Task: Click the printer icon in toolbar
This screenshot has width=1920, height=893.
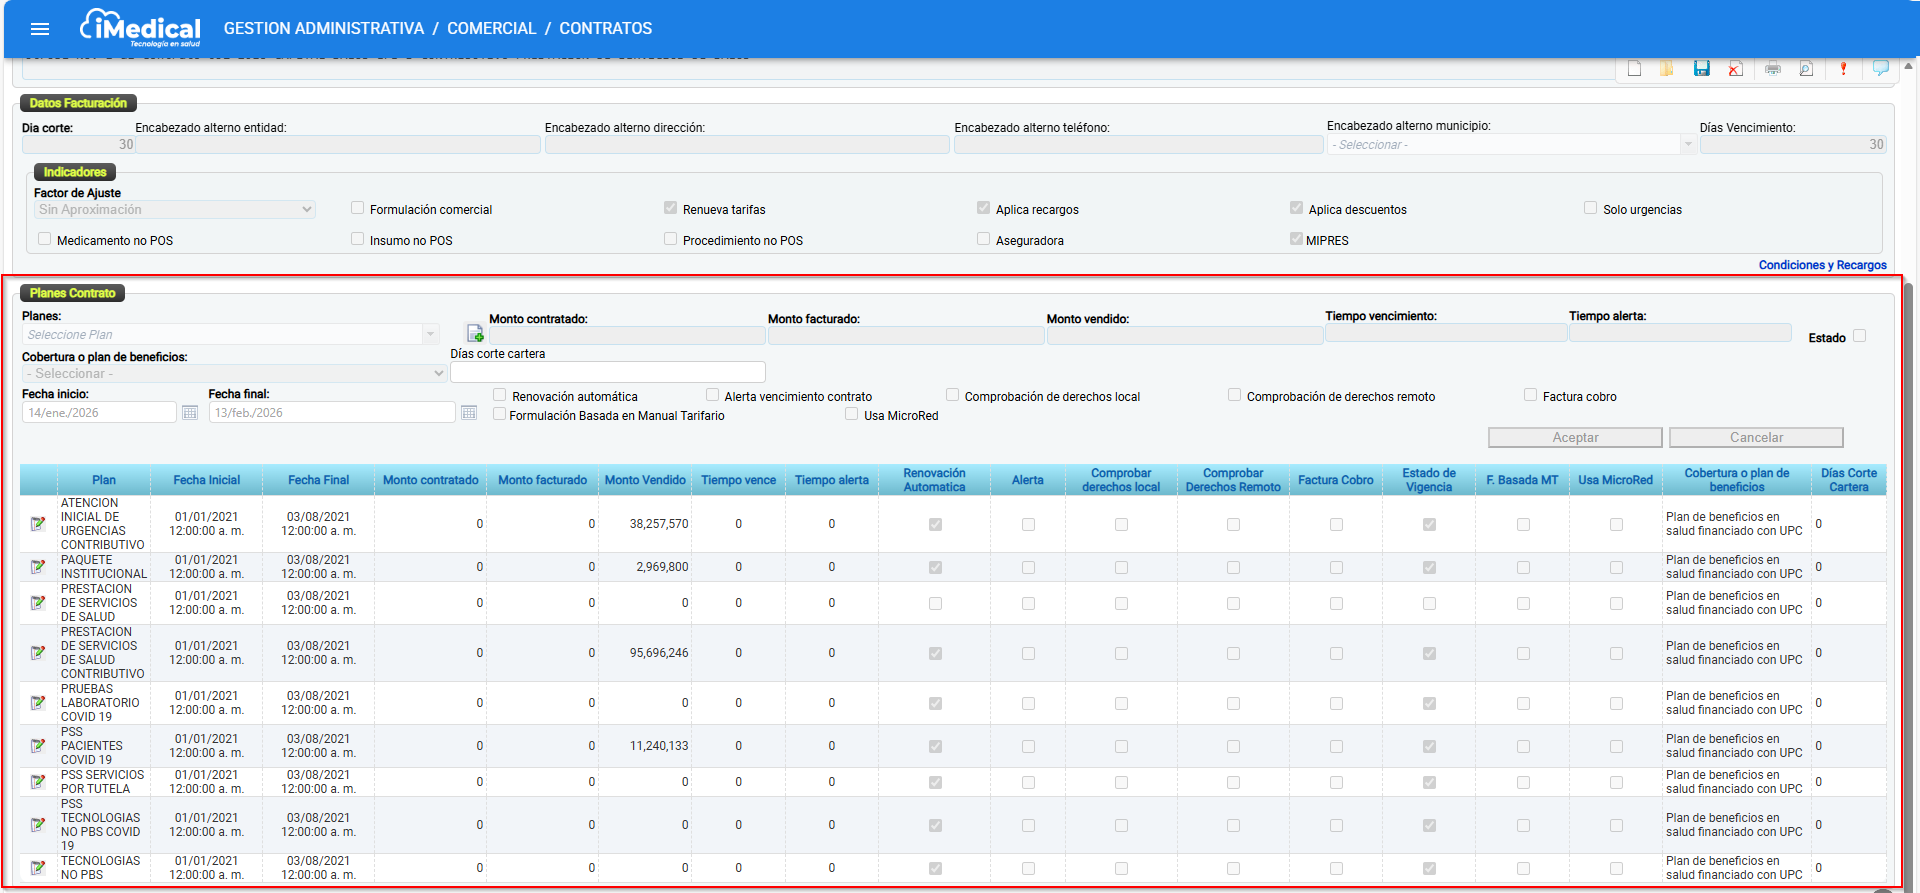Action: [x=1773, y=69]
